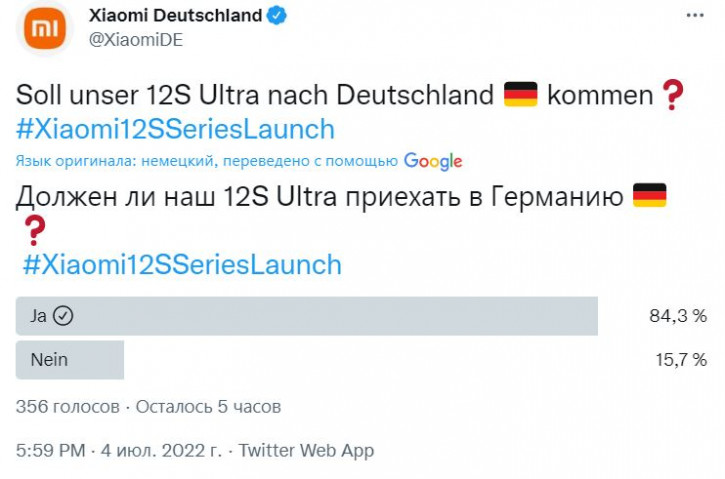Click the 84,3 % result value
The image size is (725, 479).
point(678,316)
